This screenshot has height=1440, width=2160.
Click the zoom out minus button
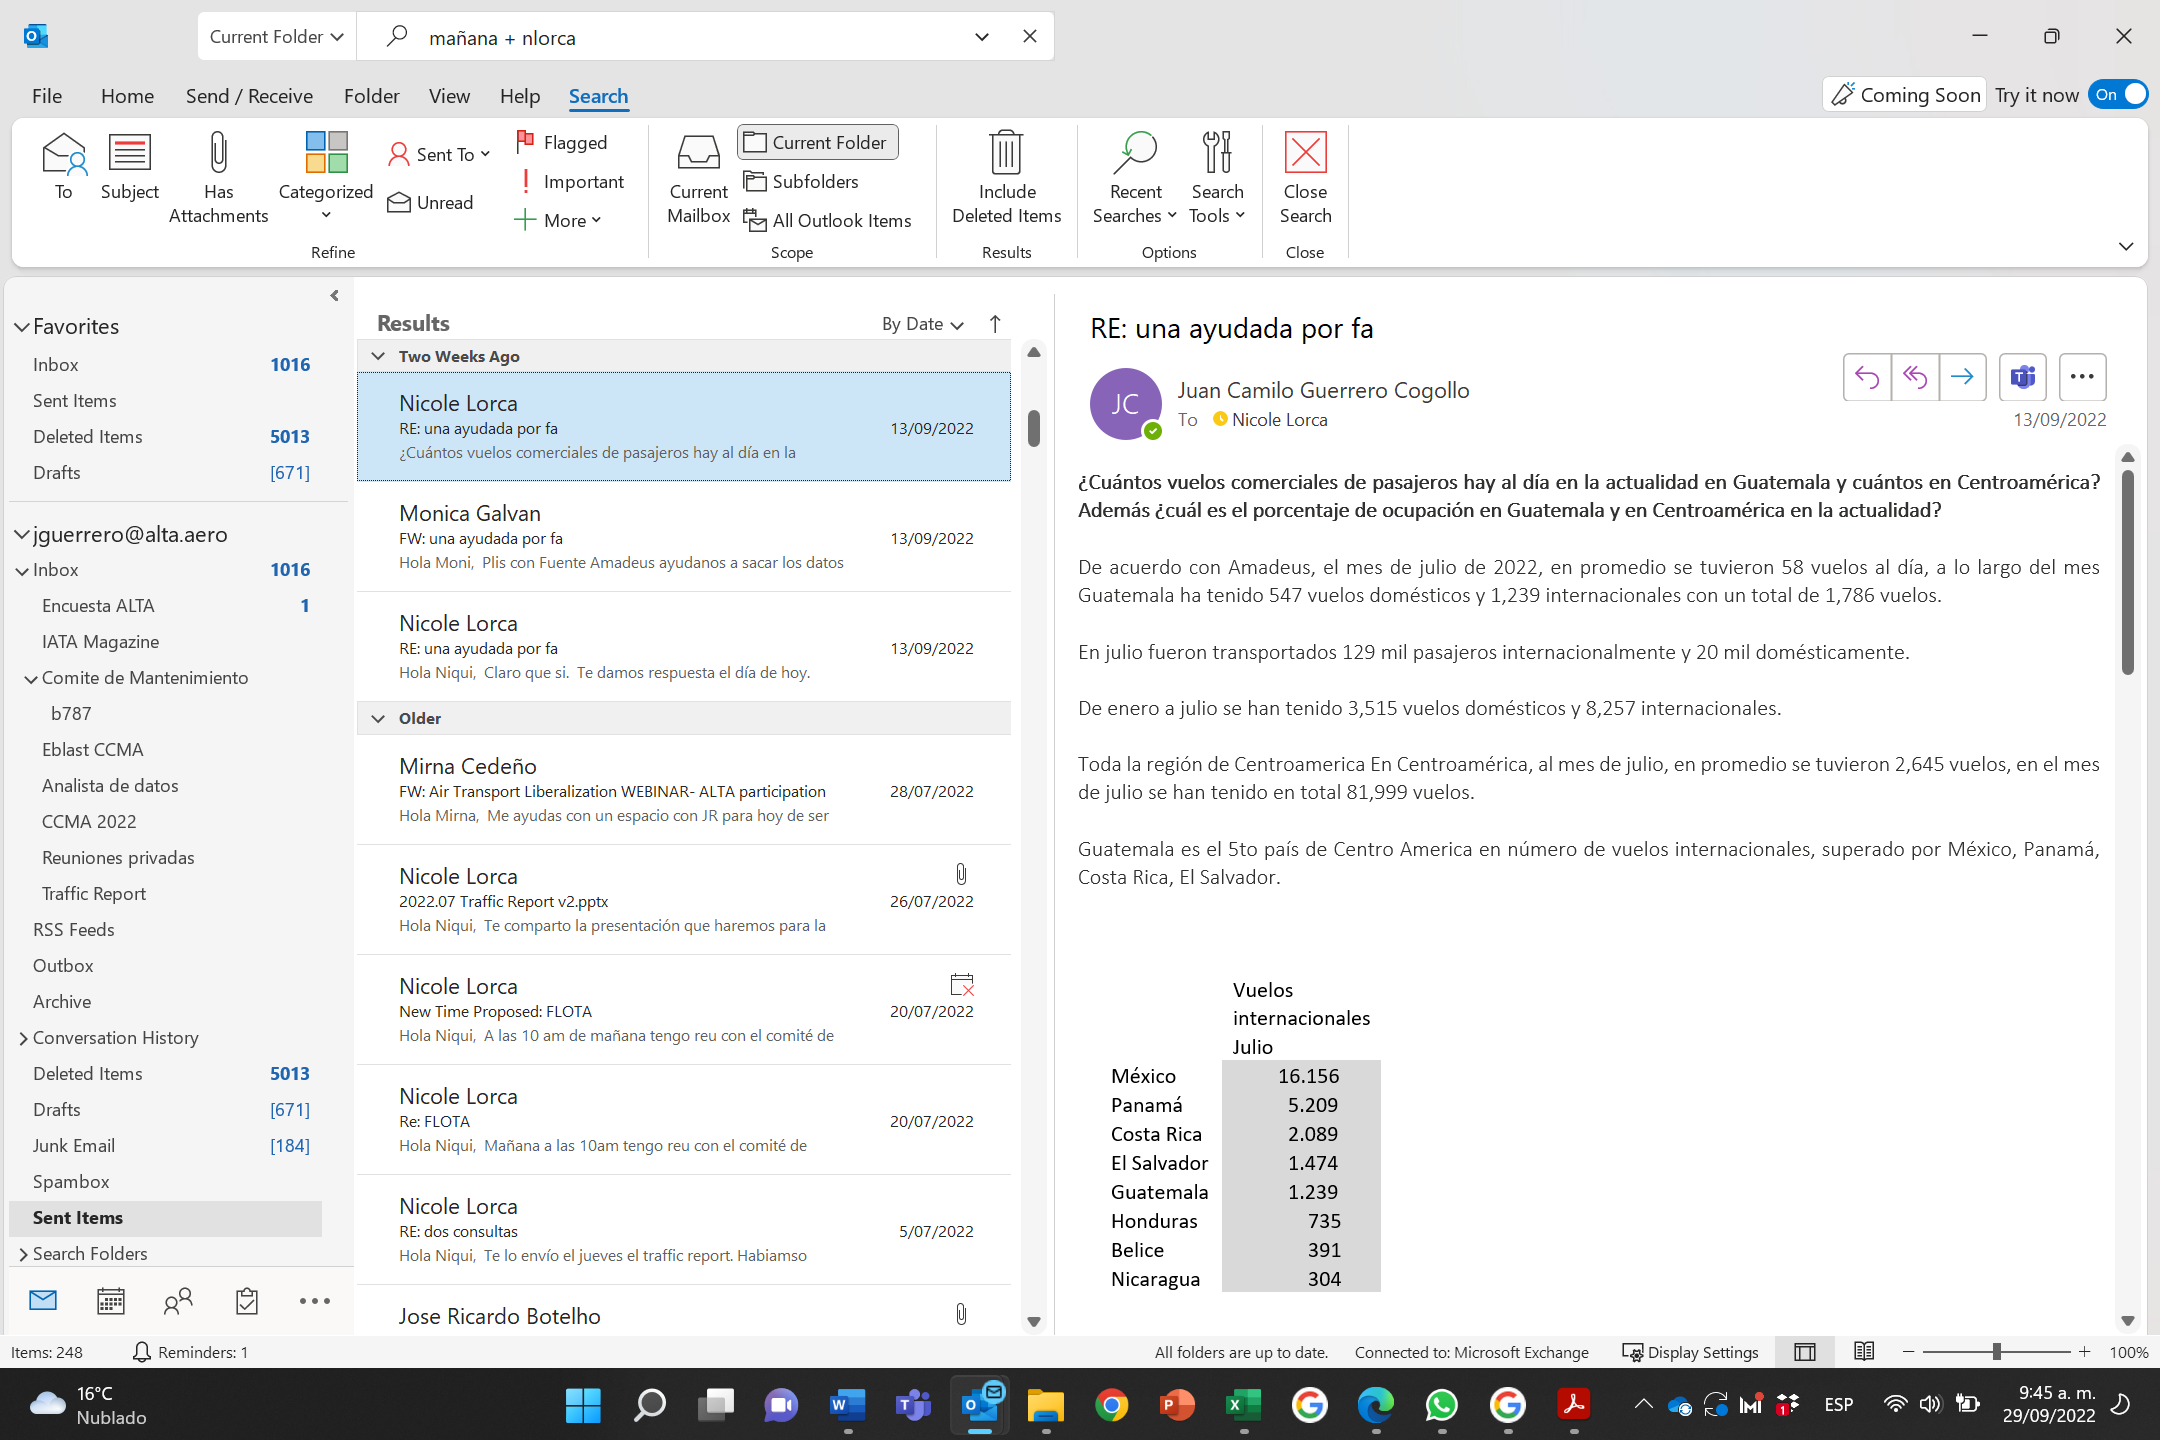1908,1352
